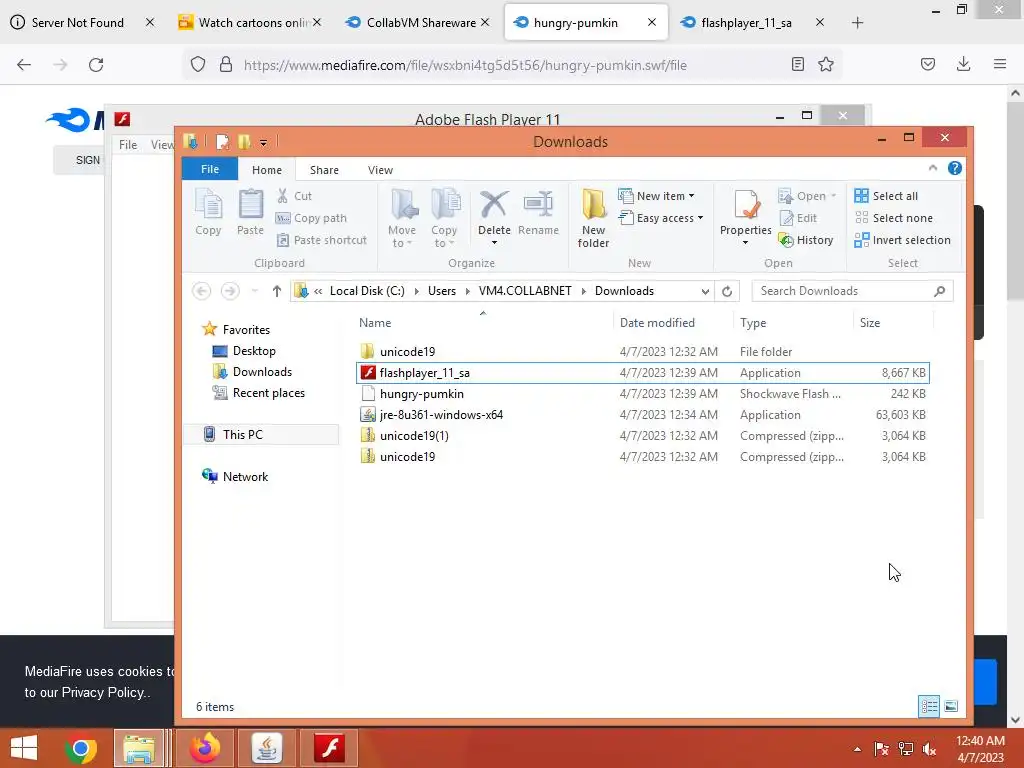This screenshot has width=1024, height=768.
Task: Expand the address bar history dropdown
Action: (705, 291)
